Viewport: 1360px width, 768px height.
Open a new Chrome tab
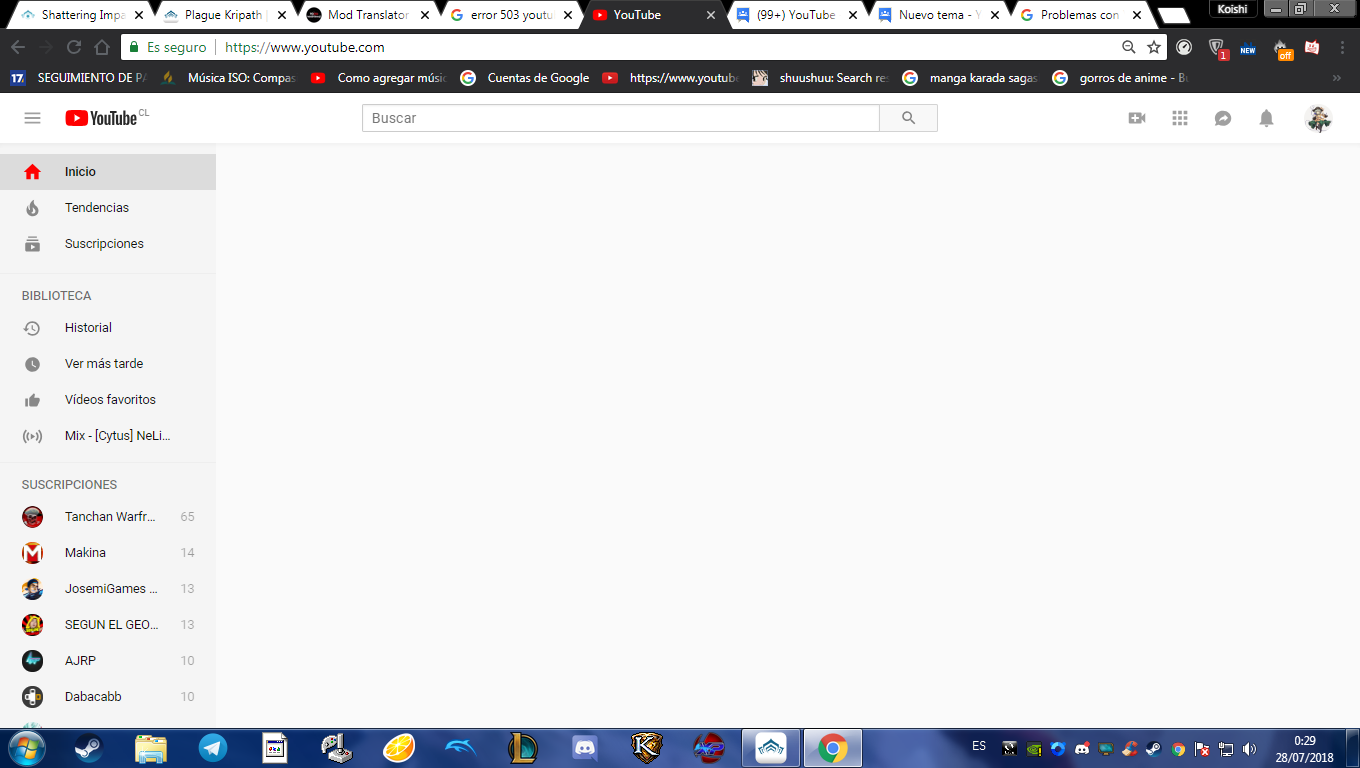click(1174, 15)
